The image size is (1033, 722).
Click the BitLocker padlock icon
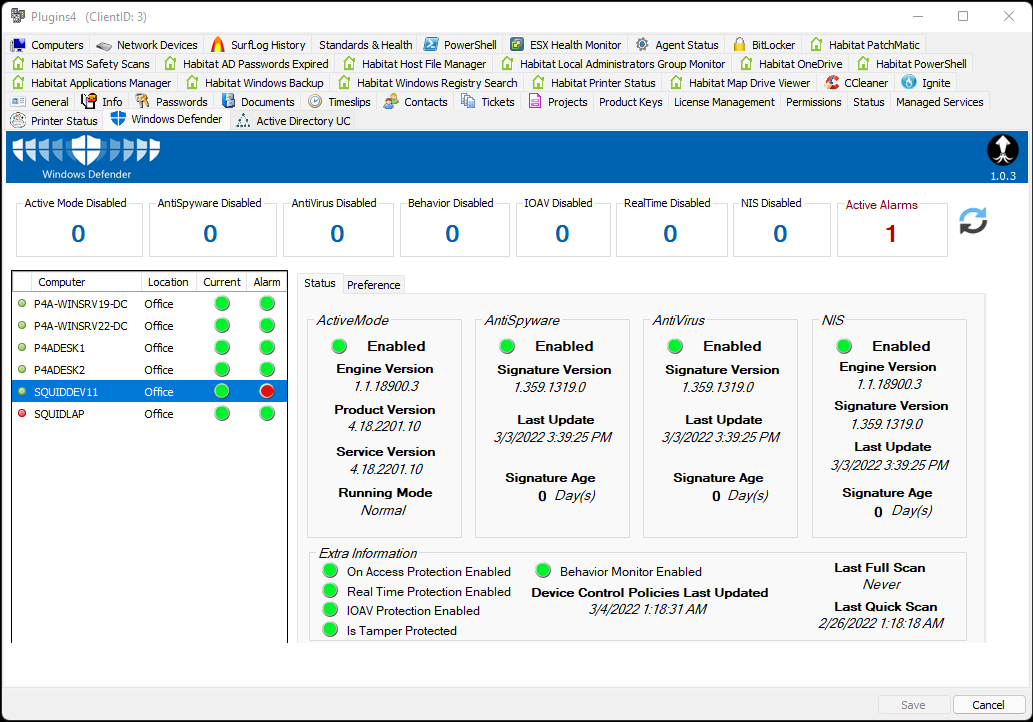click(739, 45)
